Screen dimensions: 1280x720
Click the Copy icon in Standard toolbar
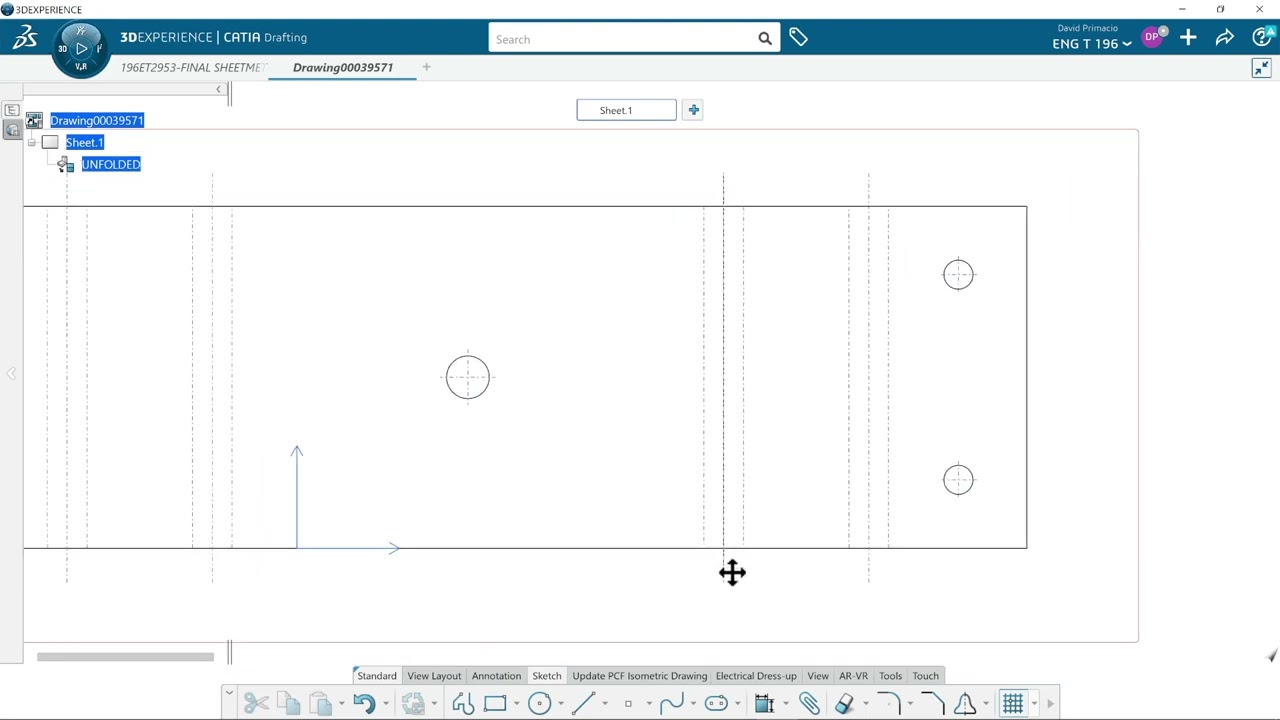[x=288, y=704]
